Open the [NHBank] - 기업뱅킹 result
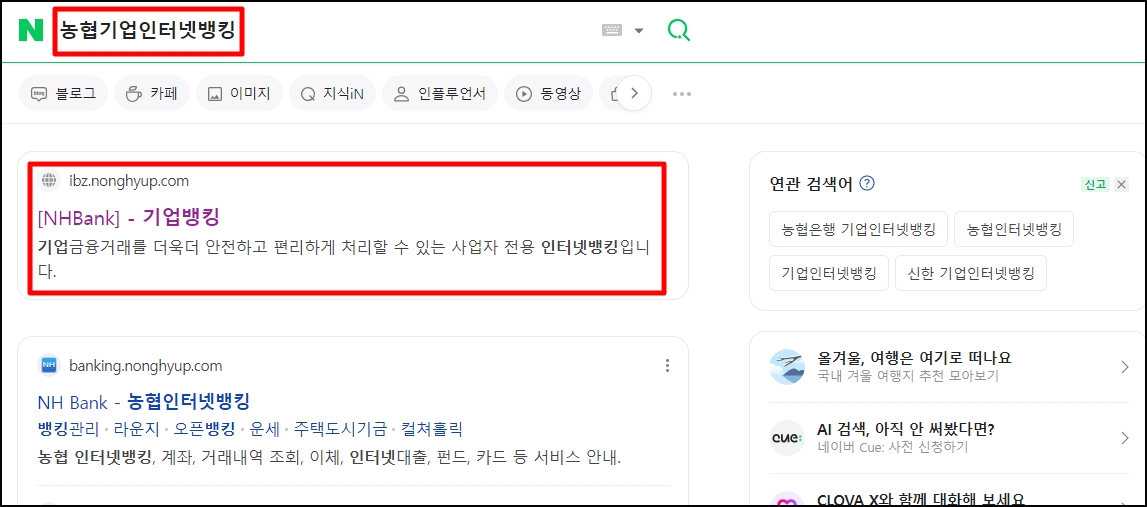This screenshot has height=507, width=1147. 129,217
